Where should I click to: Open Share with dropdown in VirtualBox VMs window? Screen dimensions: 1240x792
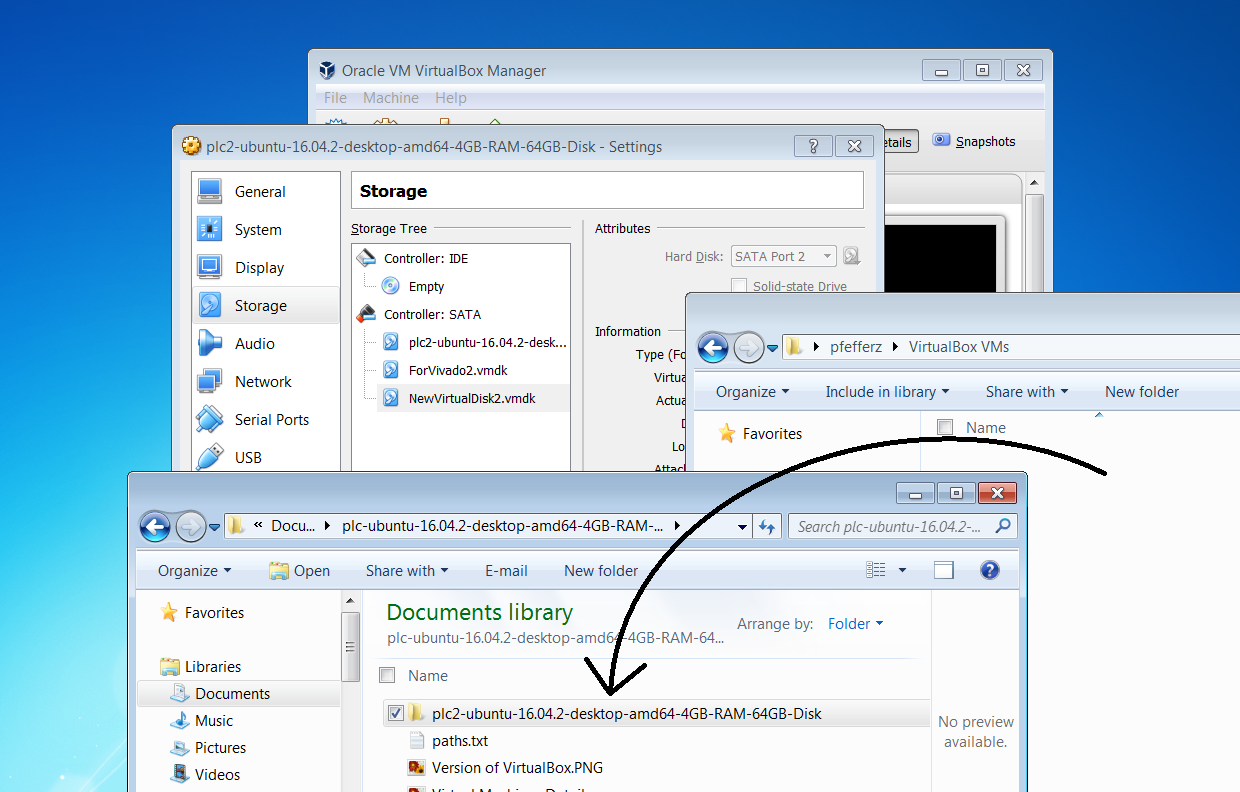click(1027, 392)
